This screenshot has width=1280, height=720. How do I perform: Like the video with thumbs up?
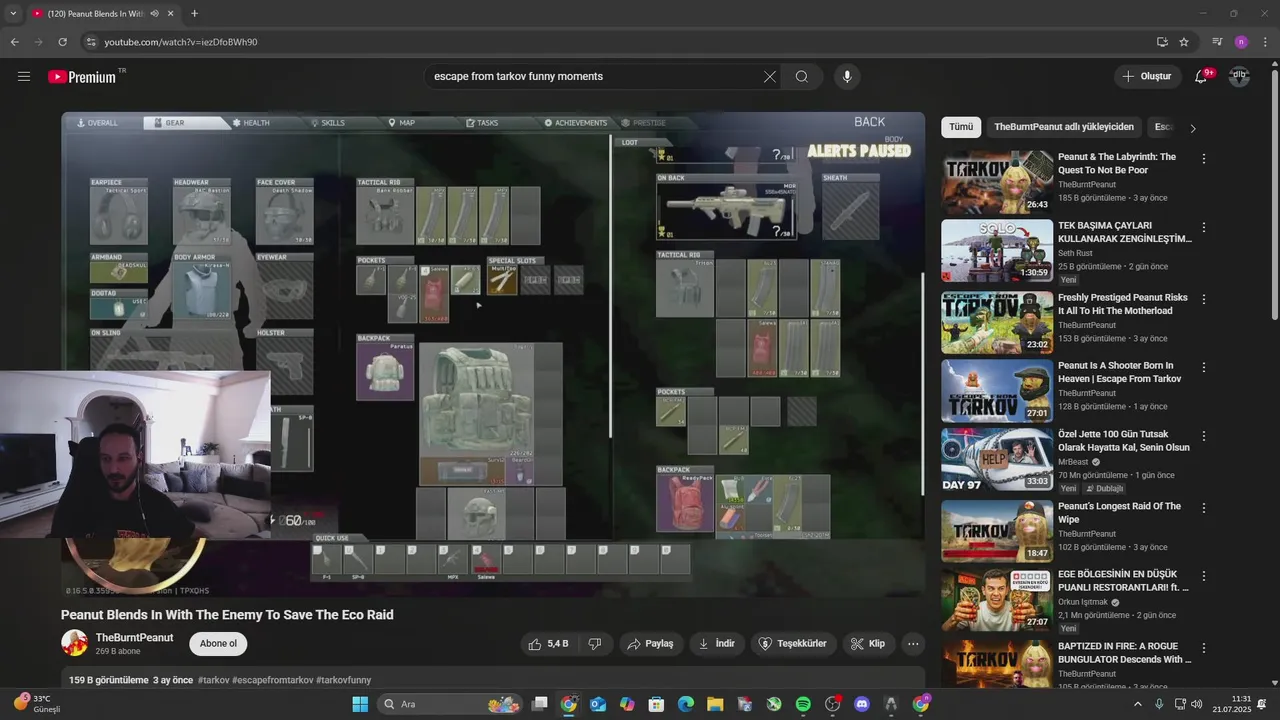[x=548, y=644]
